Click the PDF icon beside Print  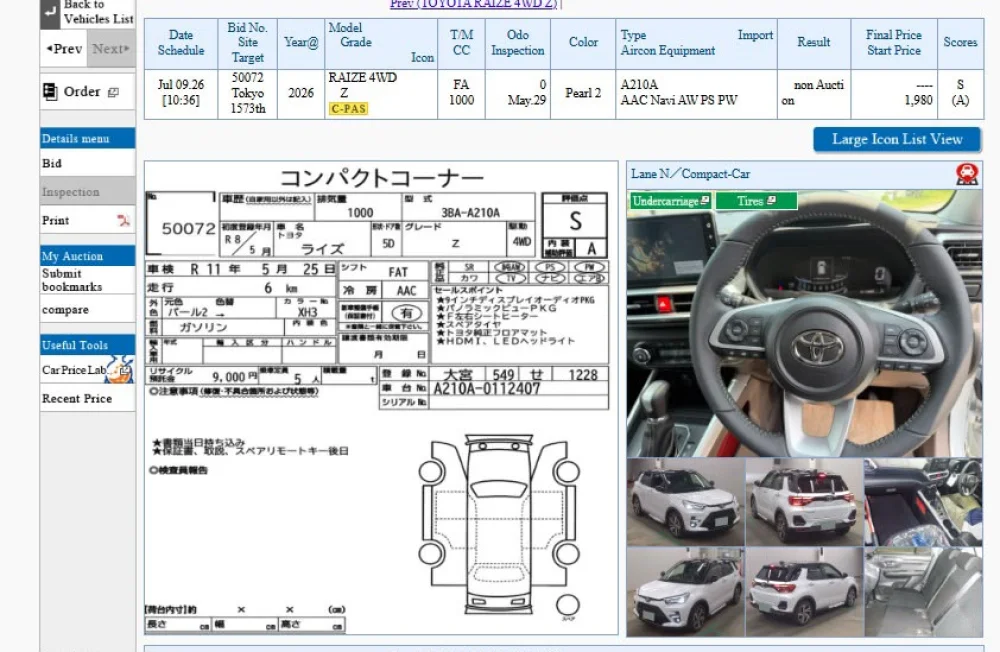(123, 220)
